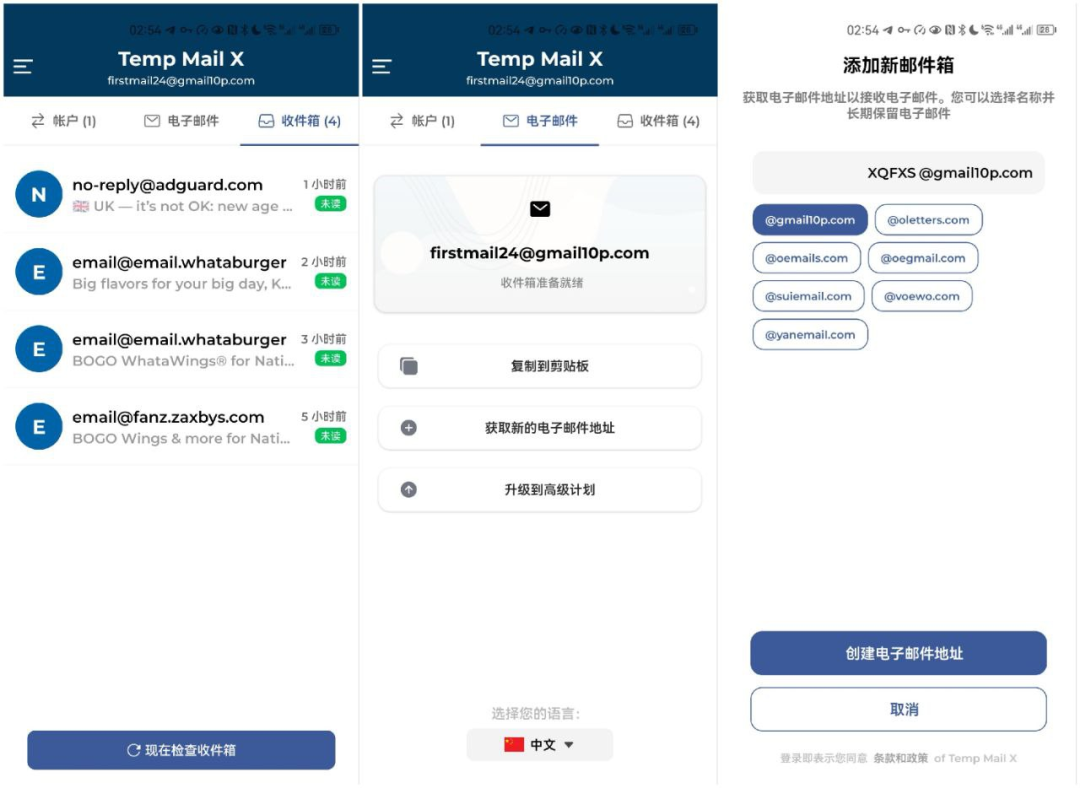Open 收件箱 (4) tab in middle screen
Viewport: 1080px width, 788px height.
(658, 121)
